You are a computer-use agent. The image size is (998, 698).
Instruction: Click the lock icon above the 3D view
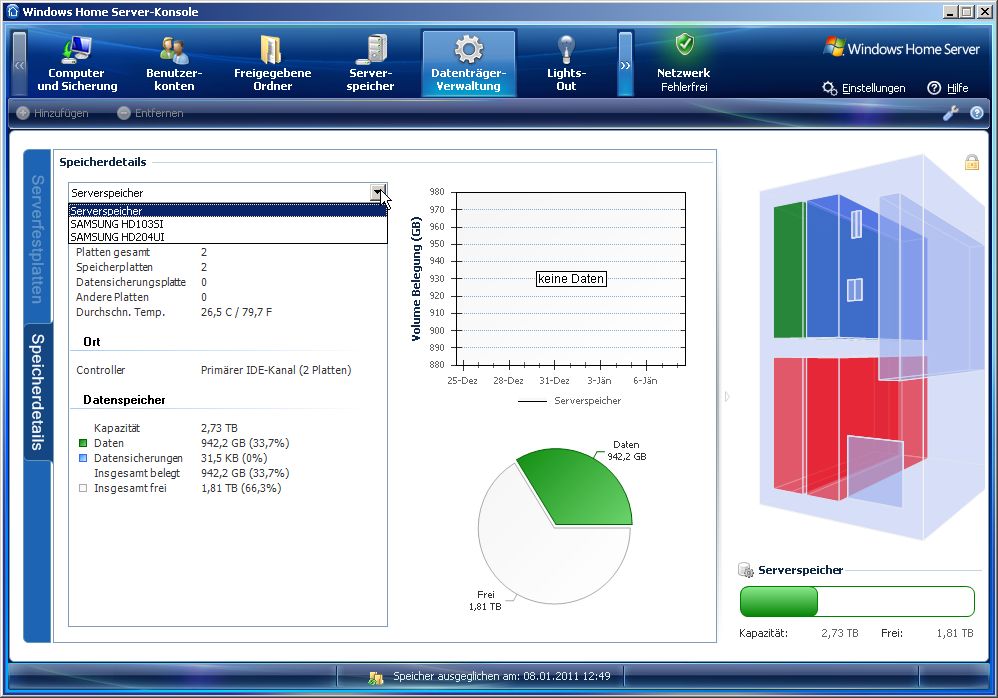971,162
